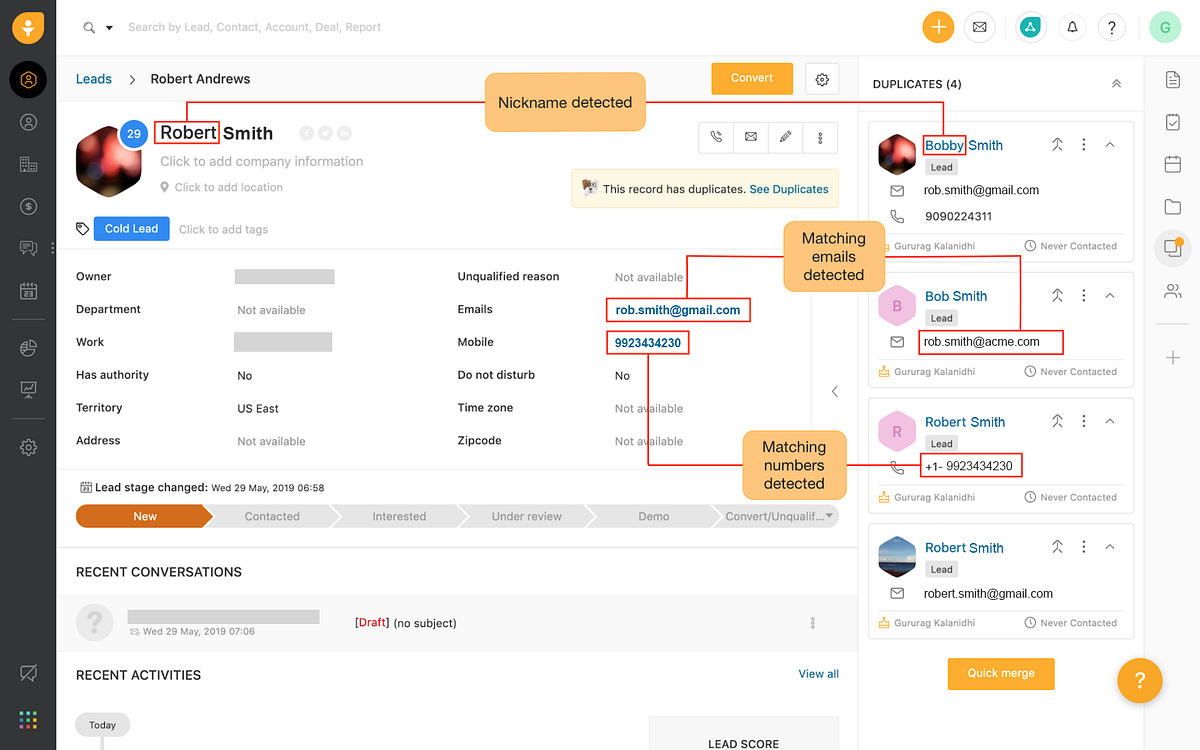Set lead stage to Contacted

point(272,516)
